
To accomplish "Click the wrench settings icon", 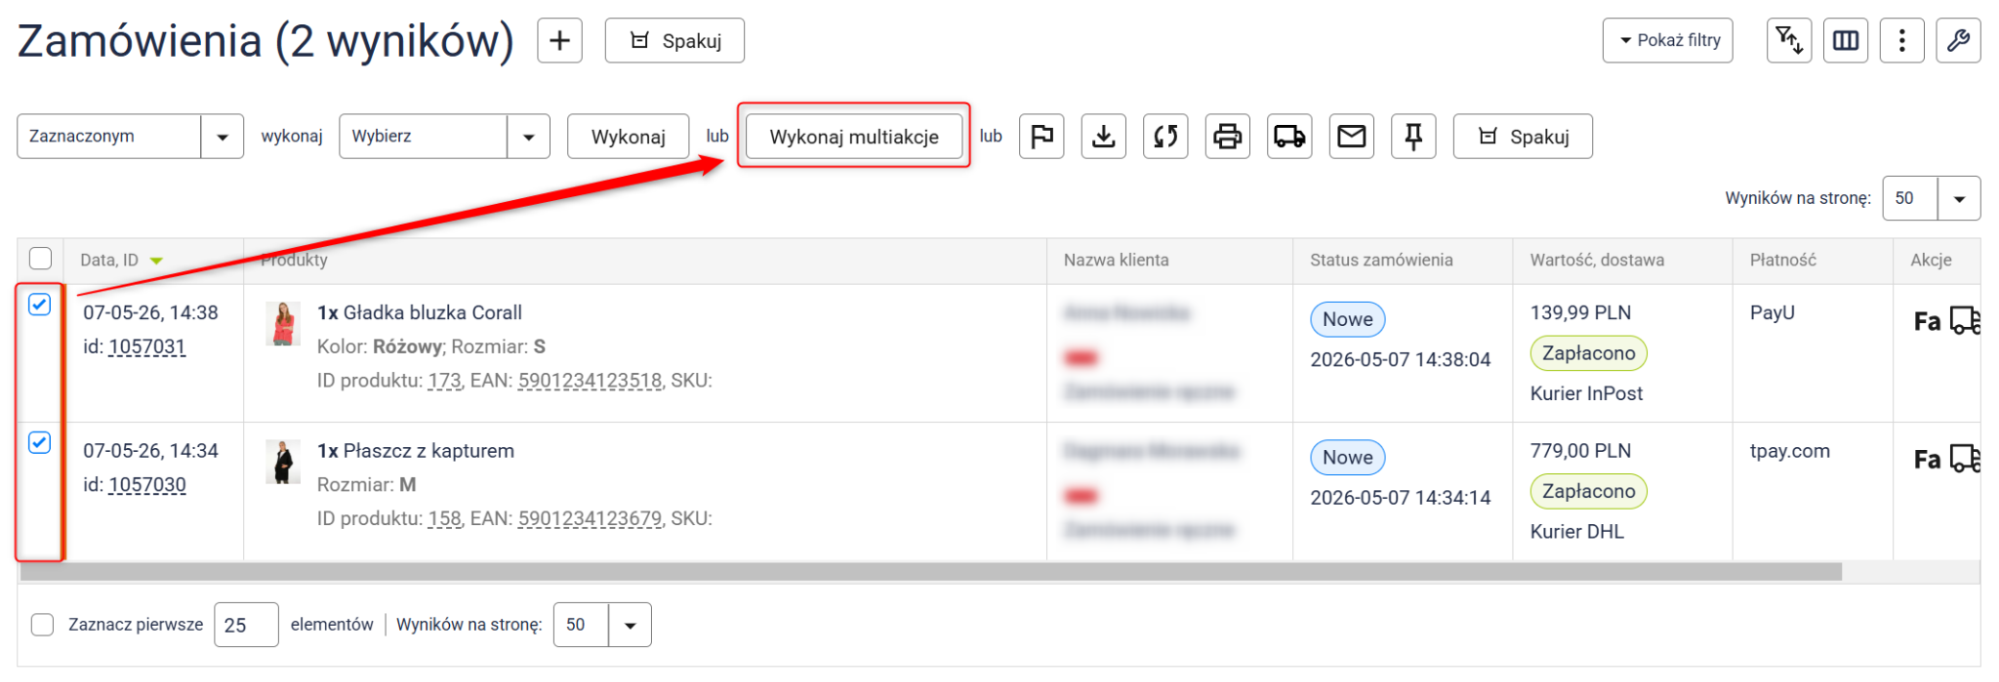I will pyautogui.click(x=1958, y=41).
